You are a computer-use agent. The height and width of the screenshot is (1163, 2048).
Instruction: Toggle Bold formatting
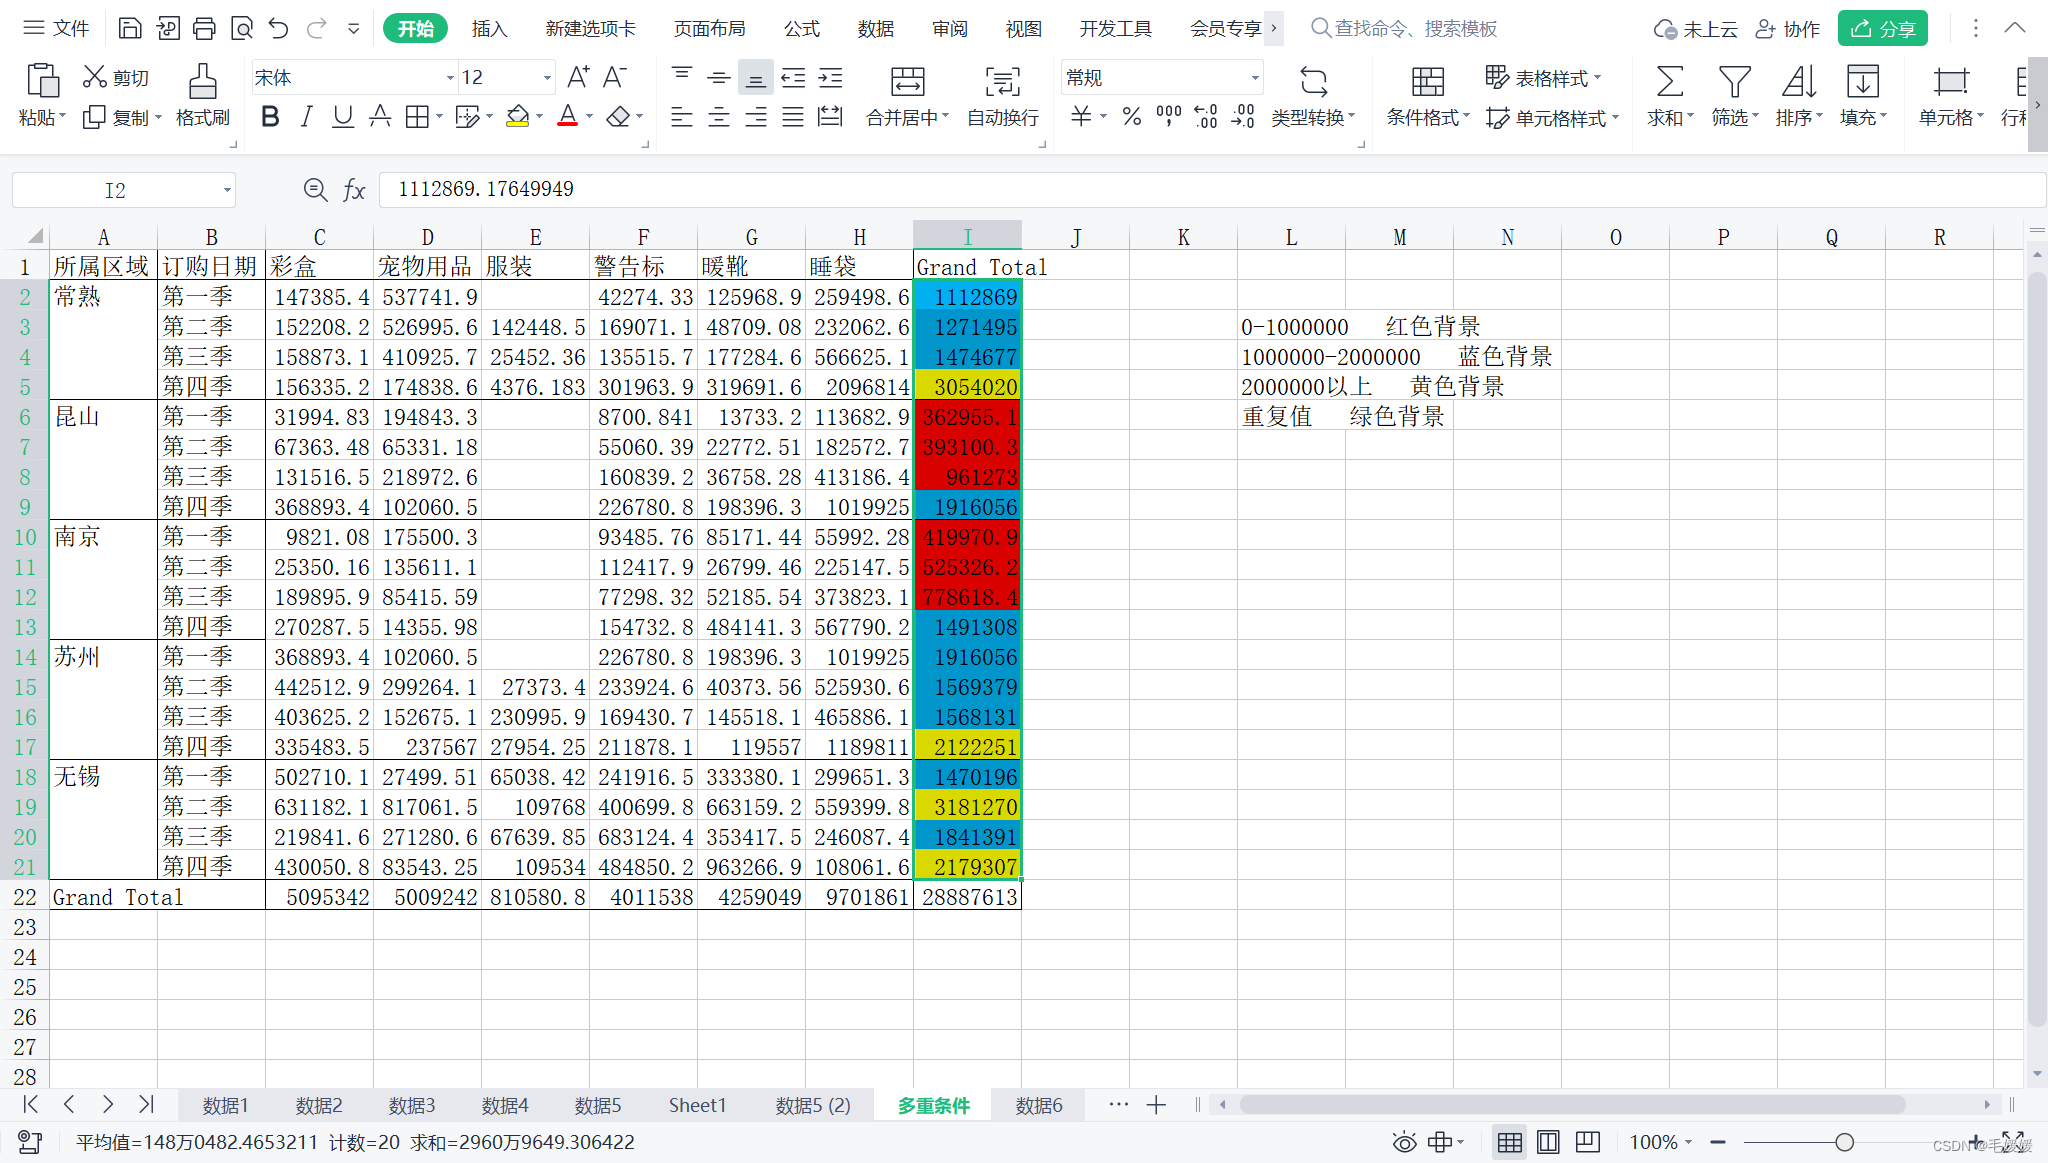(x=269, y=117)
